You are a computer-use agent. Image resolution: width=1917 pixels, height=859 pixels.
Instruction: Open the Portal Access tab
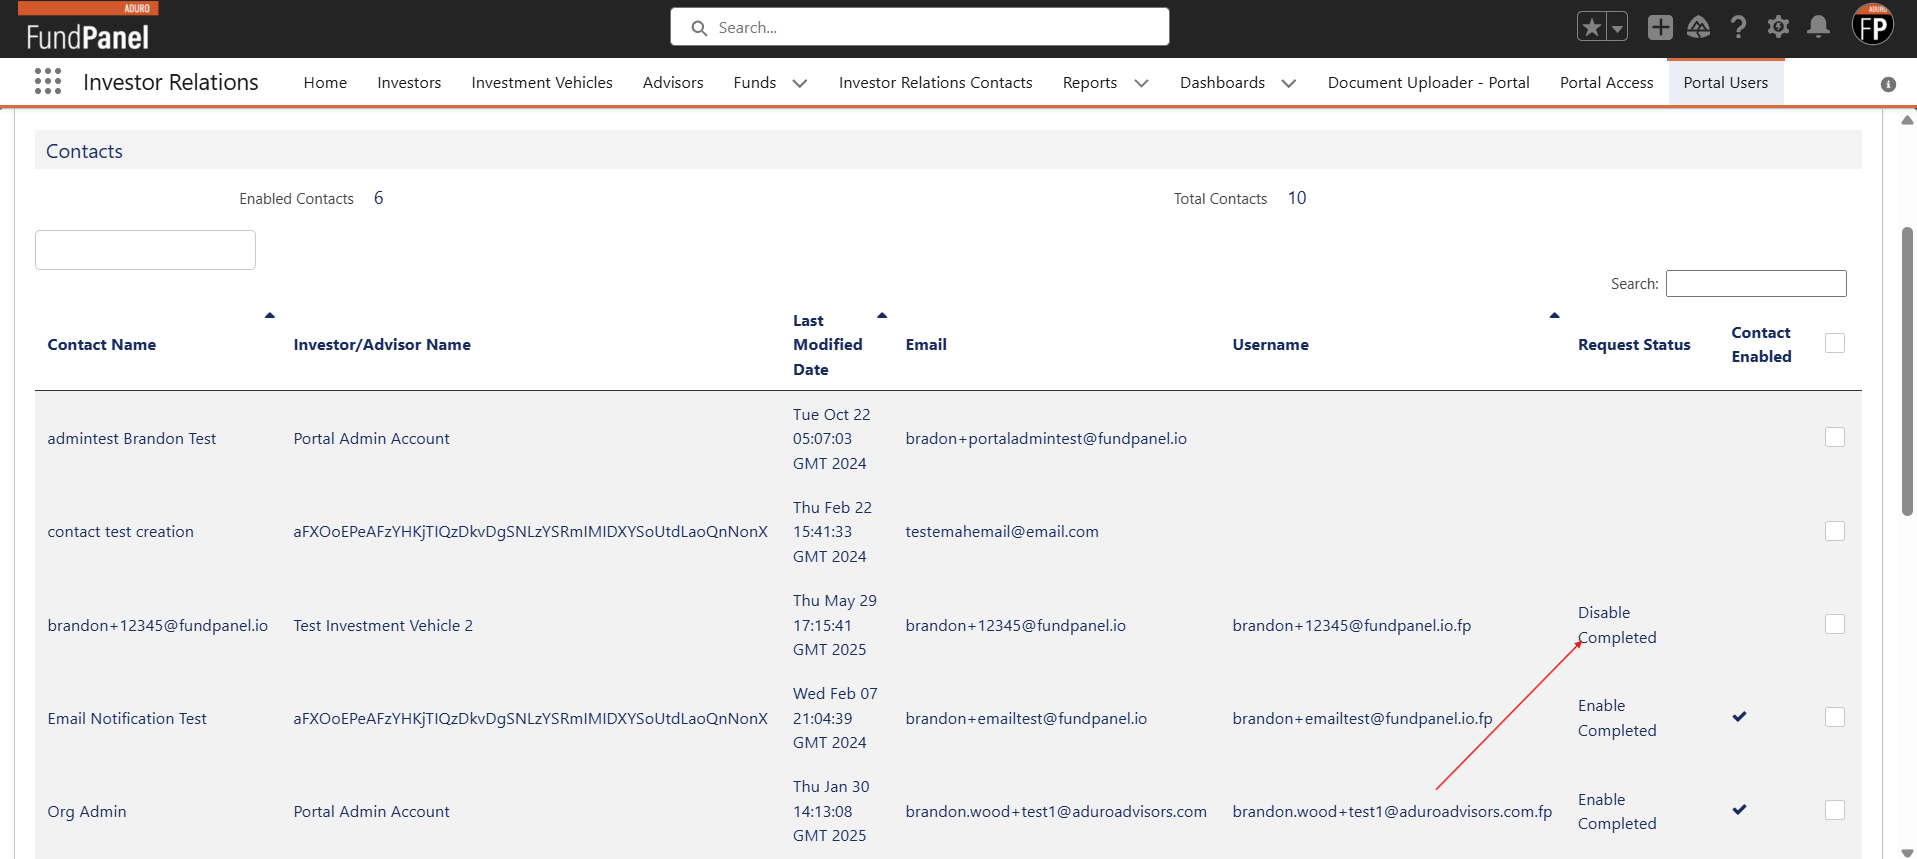(1606, 82)
